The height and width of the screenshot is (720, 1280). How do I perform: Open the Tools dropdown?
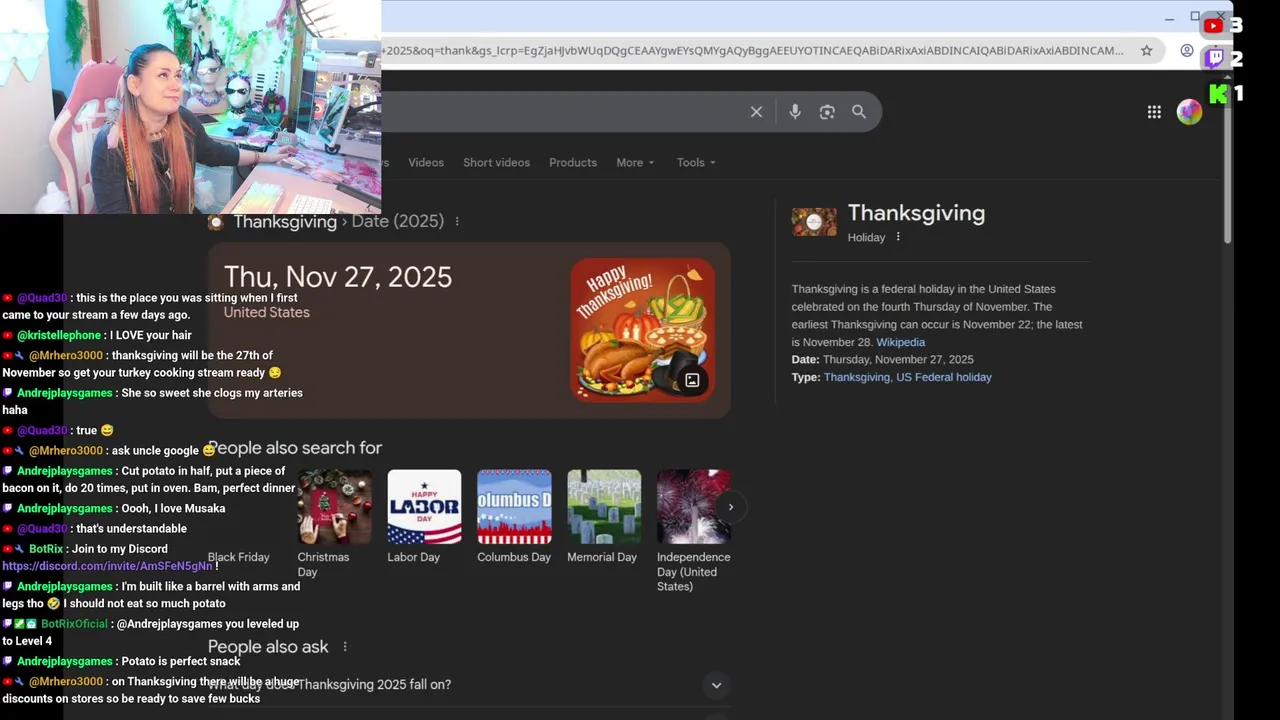tap(696, 162)
